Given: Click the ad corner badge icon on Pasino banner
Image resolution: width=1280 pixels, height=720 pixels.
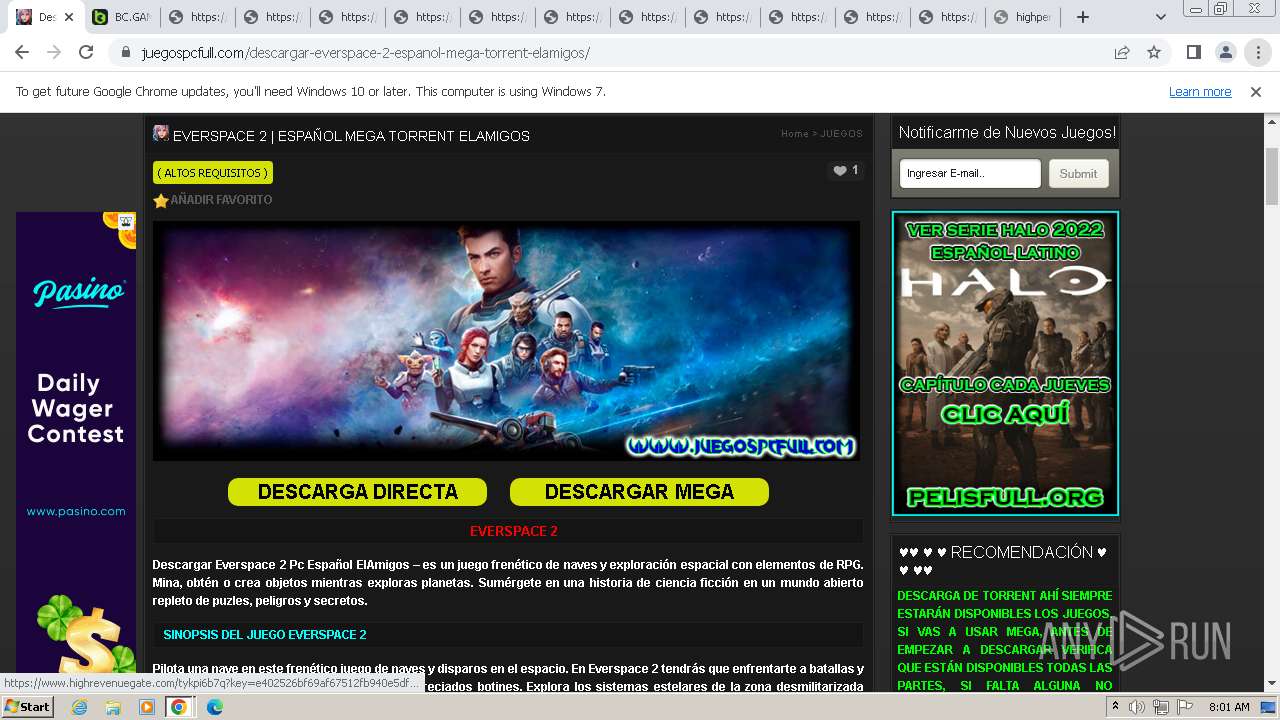Looking at the screenshot, I should tap(126, 222).
